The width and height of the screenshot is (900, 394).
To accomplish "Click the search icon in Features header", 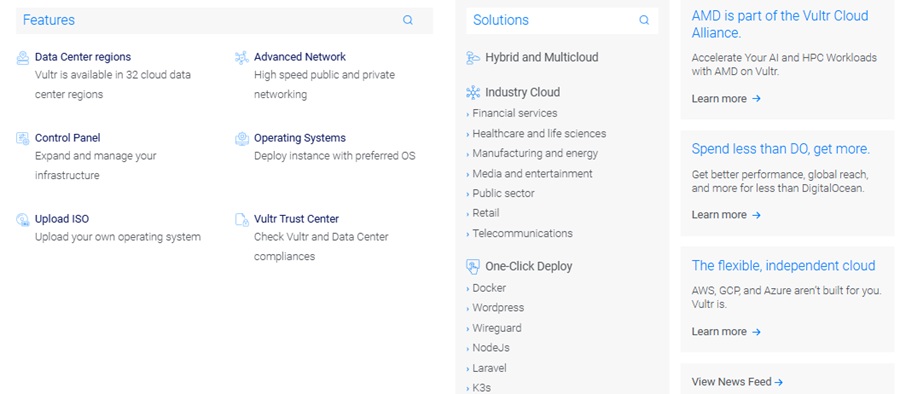I will (x=408, y=20).
